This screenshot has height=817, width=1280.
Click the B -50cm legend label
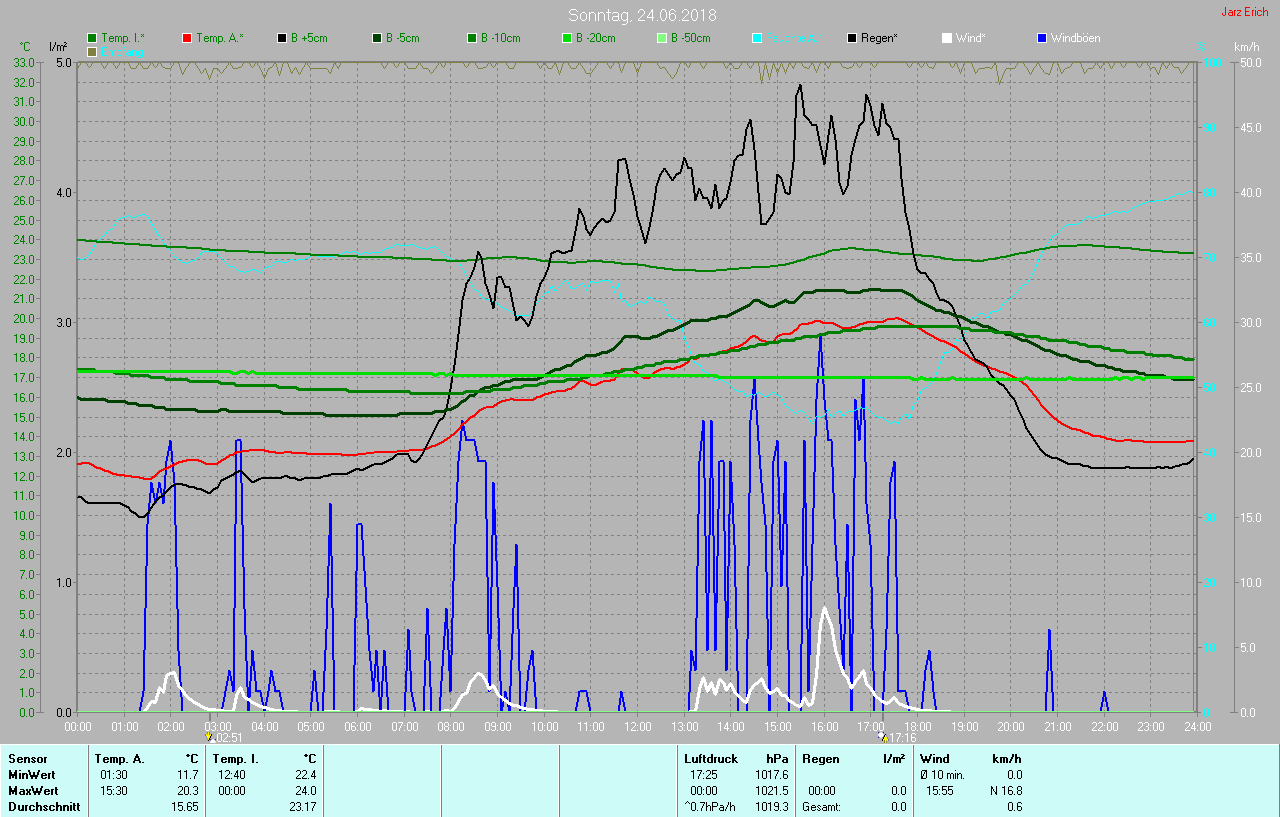tap(690, 38)
